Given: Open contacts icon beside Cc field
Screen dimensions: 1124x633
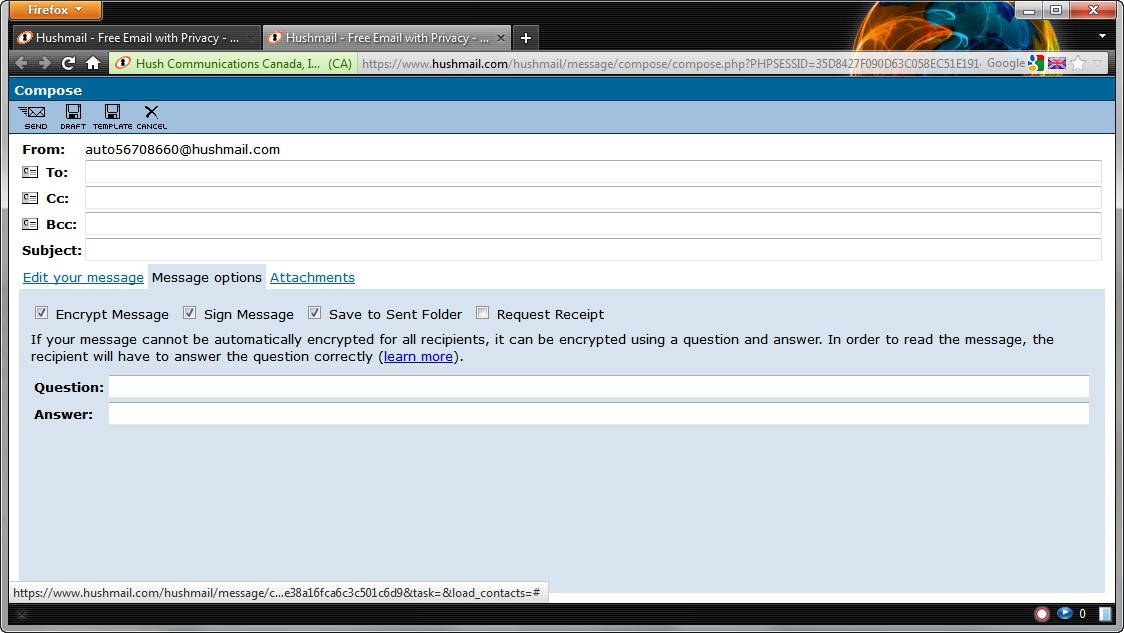Looking at the screenshot, I should pyautogui.click(x=30, y=198).
